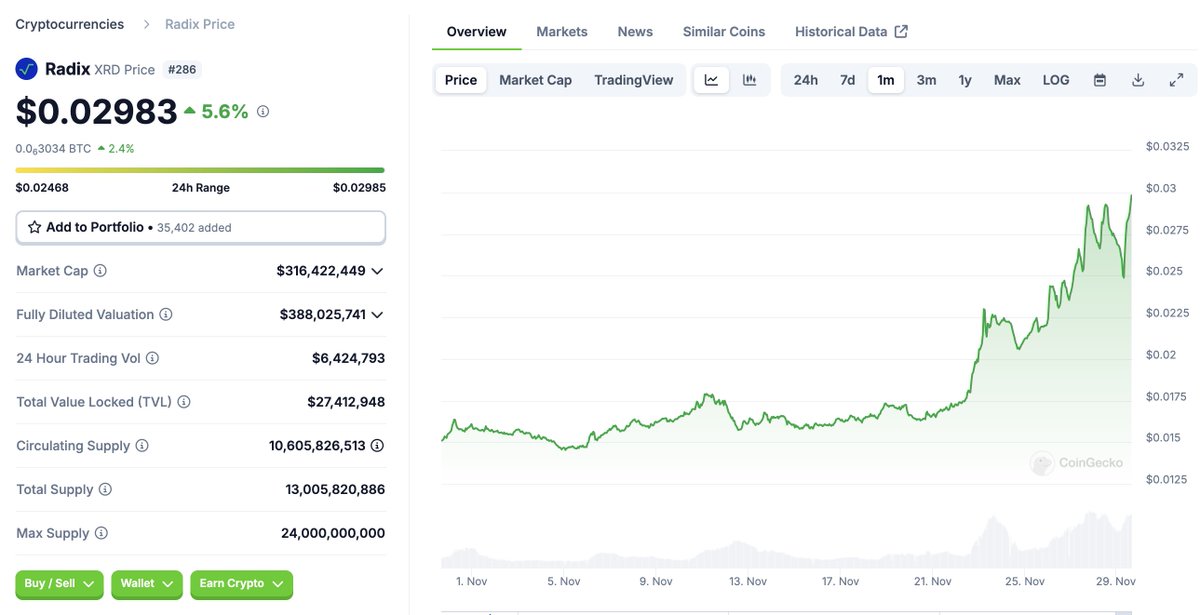Select the line chart icon

tap(711, 79)
